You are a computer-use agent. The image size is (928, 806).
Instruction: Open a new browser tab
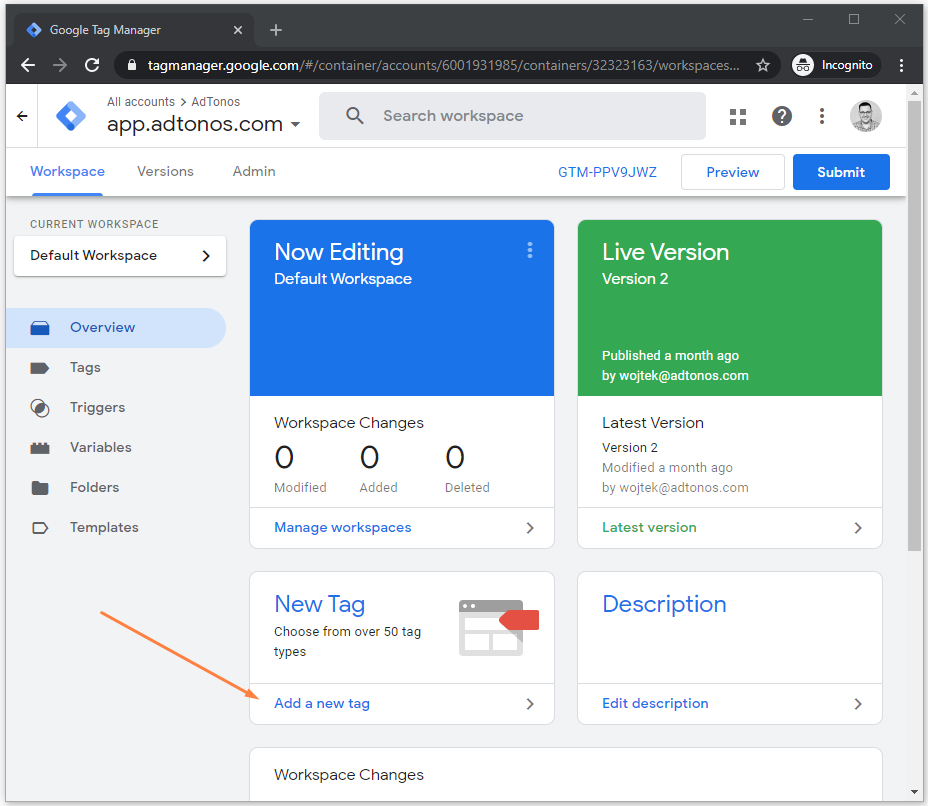click(276, 30)
